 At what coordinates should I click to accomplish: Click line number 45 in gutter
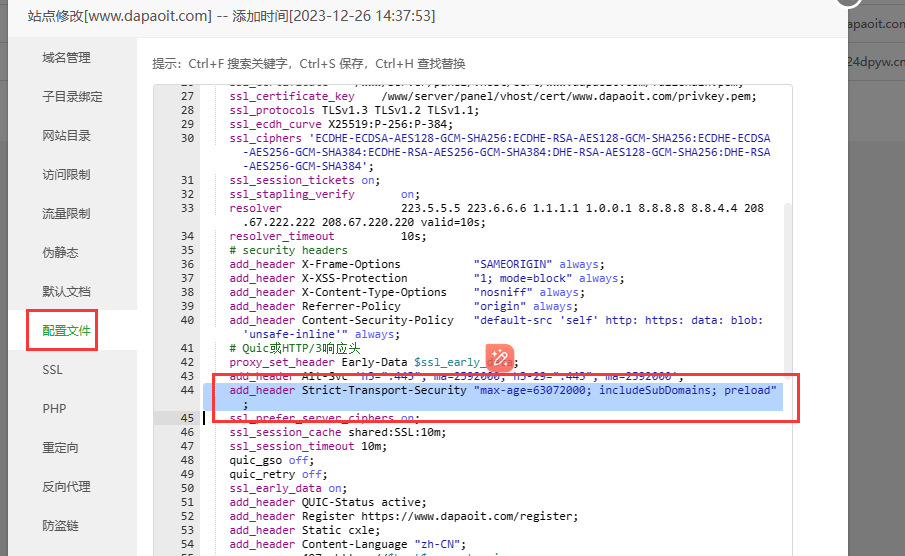187,418
